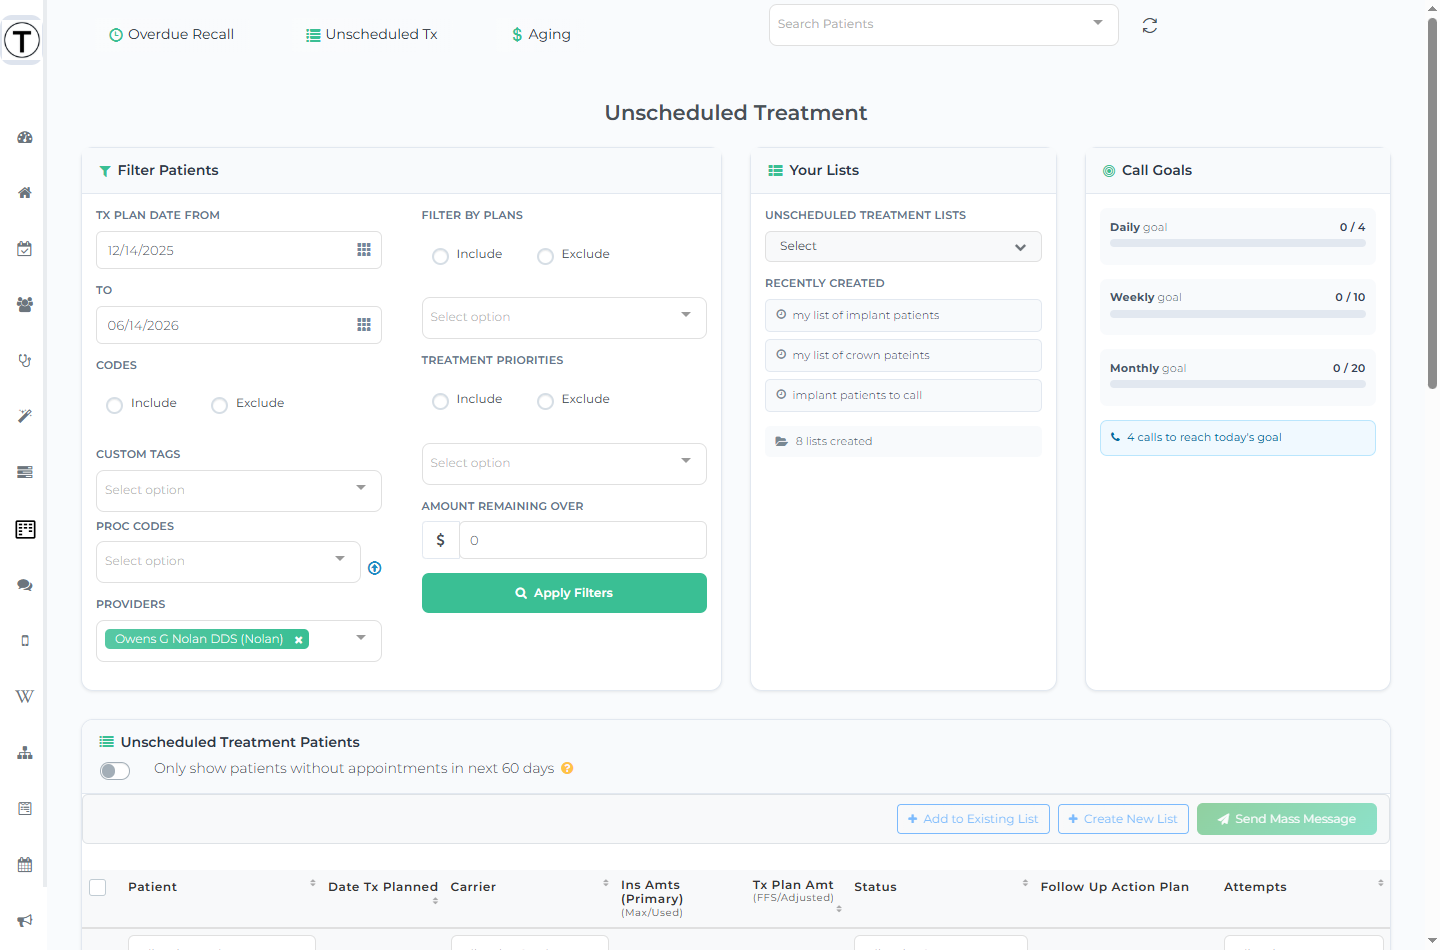Sort the table by Patient column
1440x950 pixels.
[x=313, y=883]
